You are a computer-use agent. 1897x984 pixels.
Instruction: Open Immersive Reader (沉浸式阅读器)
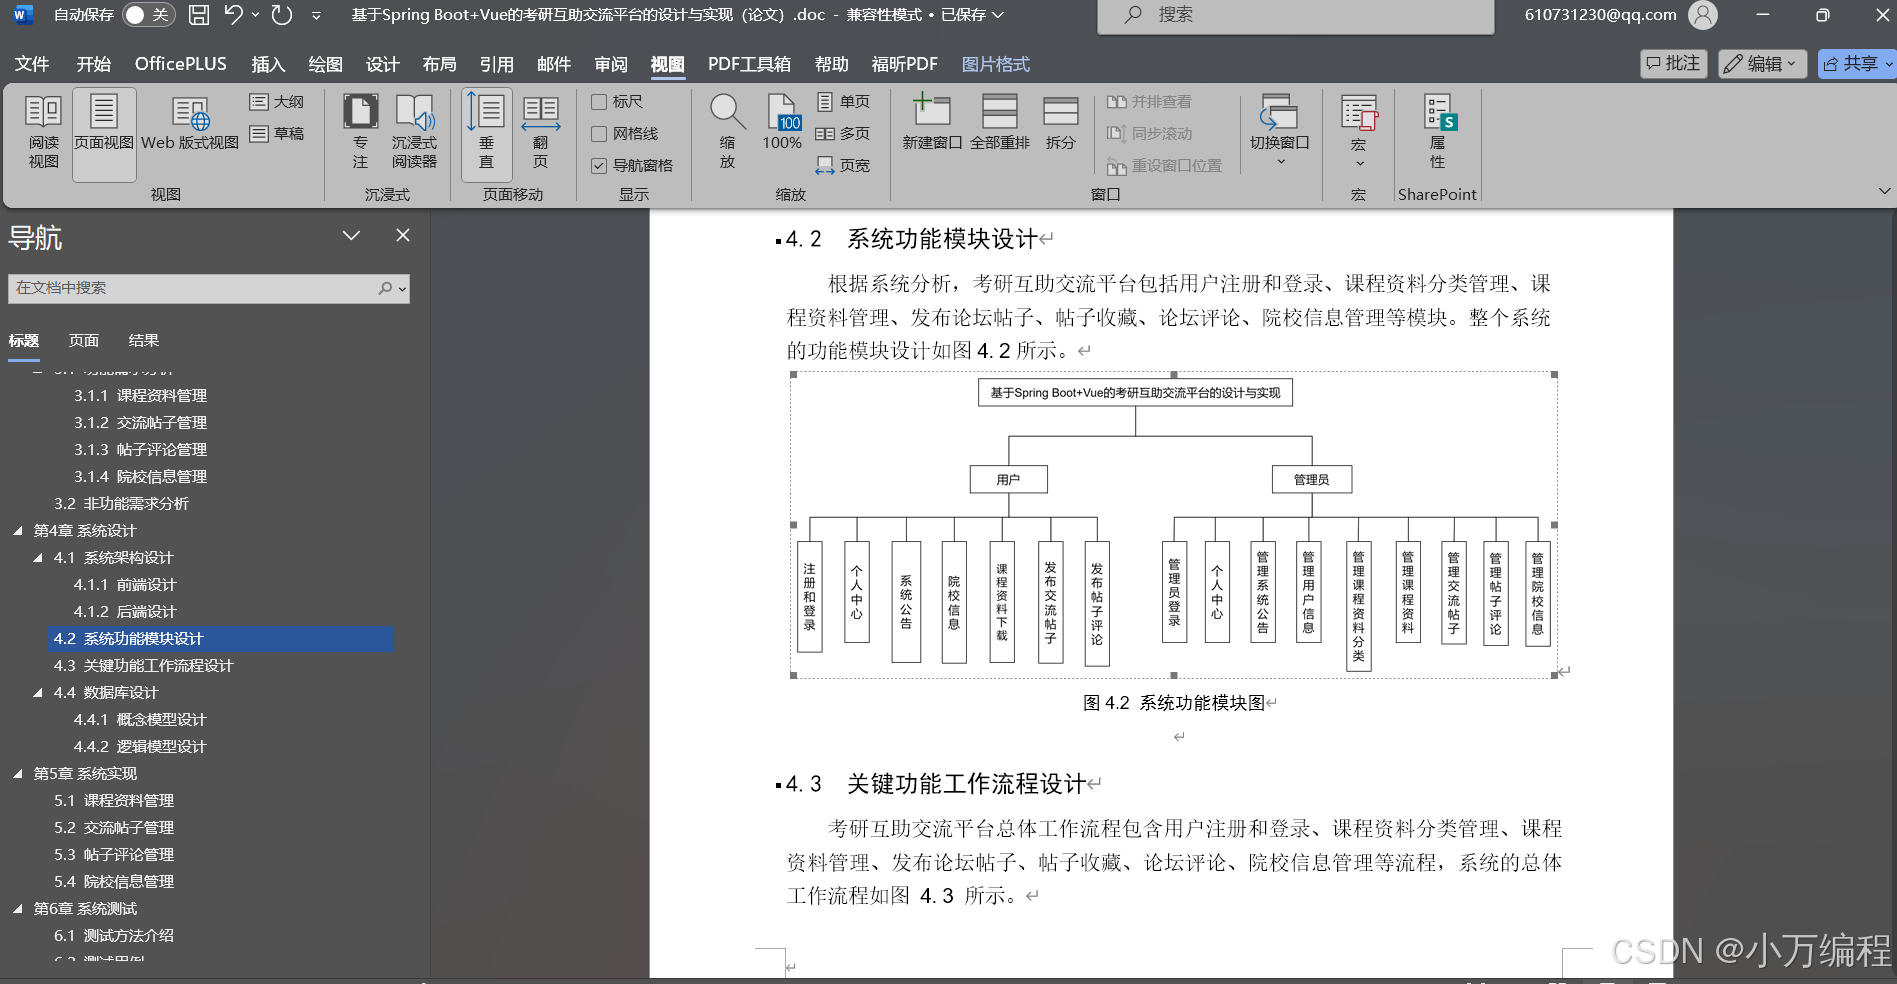click(x=414, y=133)
